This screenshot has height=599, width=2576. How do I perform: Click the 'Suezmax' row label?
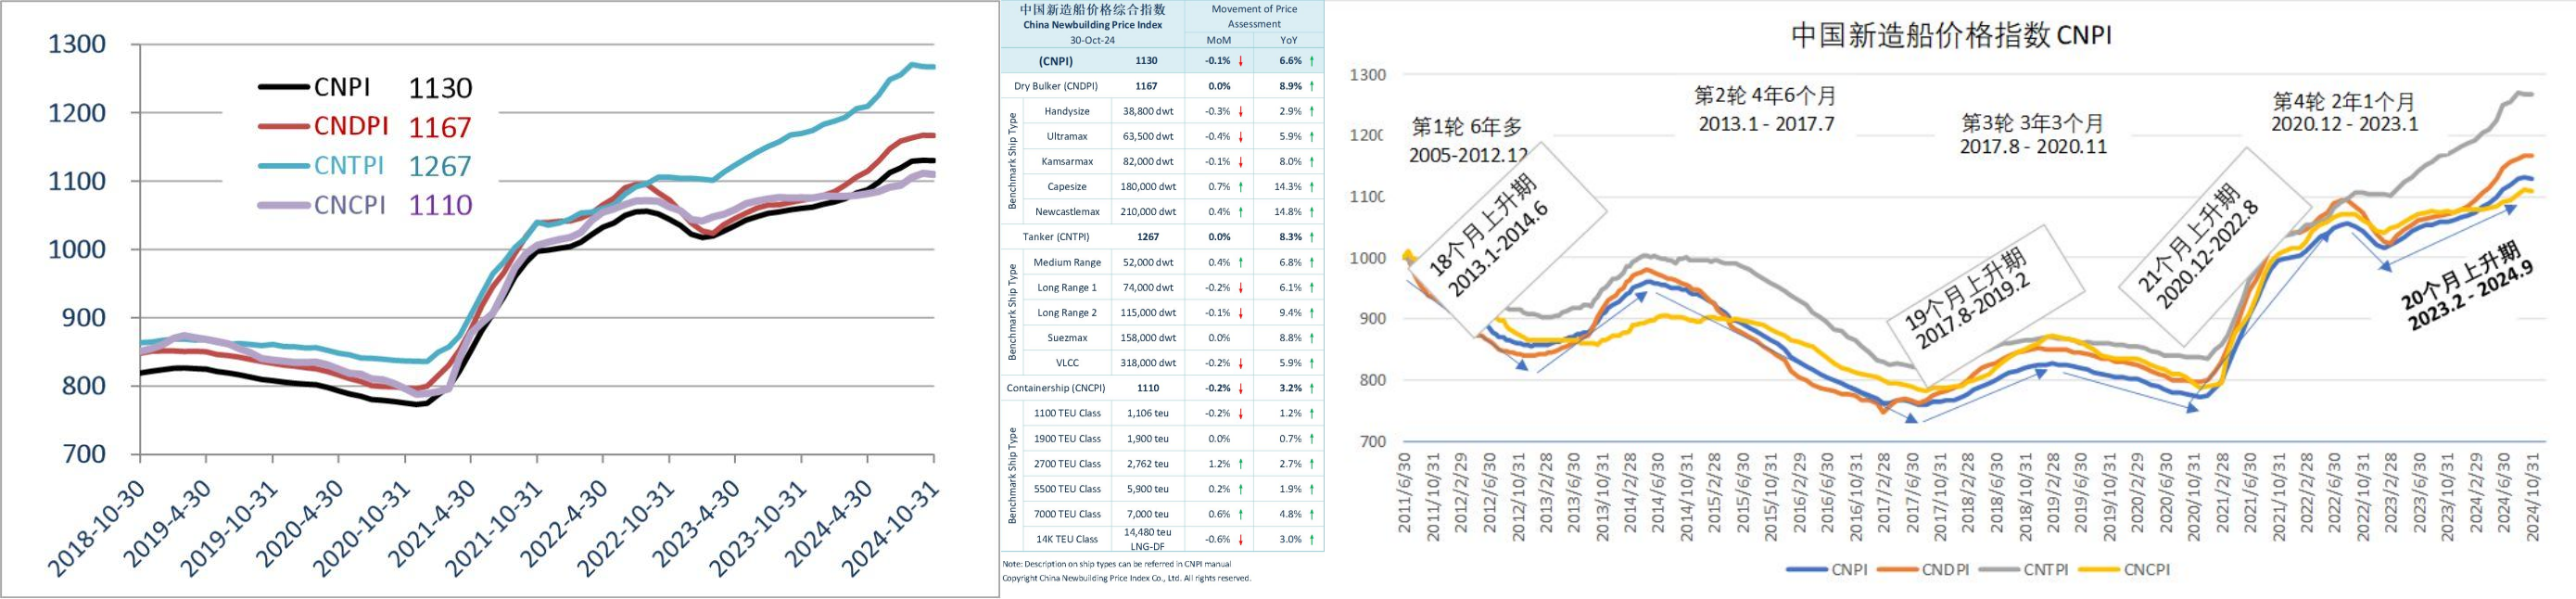(x=1067, y=338)
